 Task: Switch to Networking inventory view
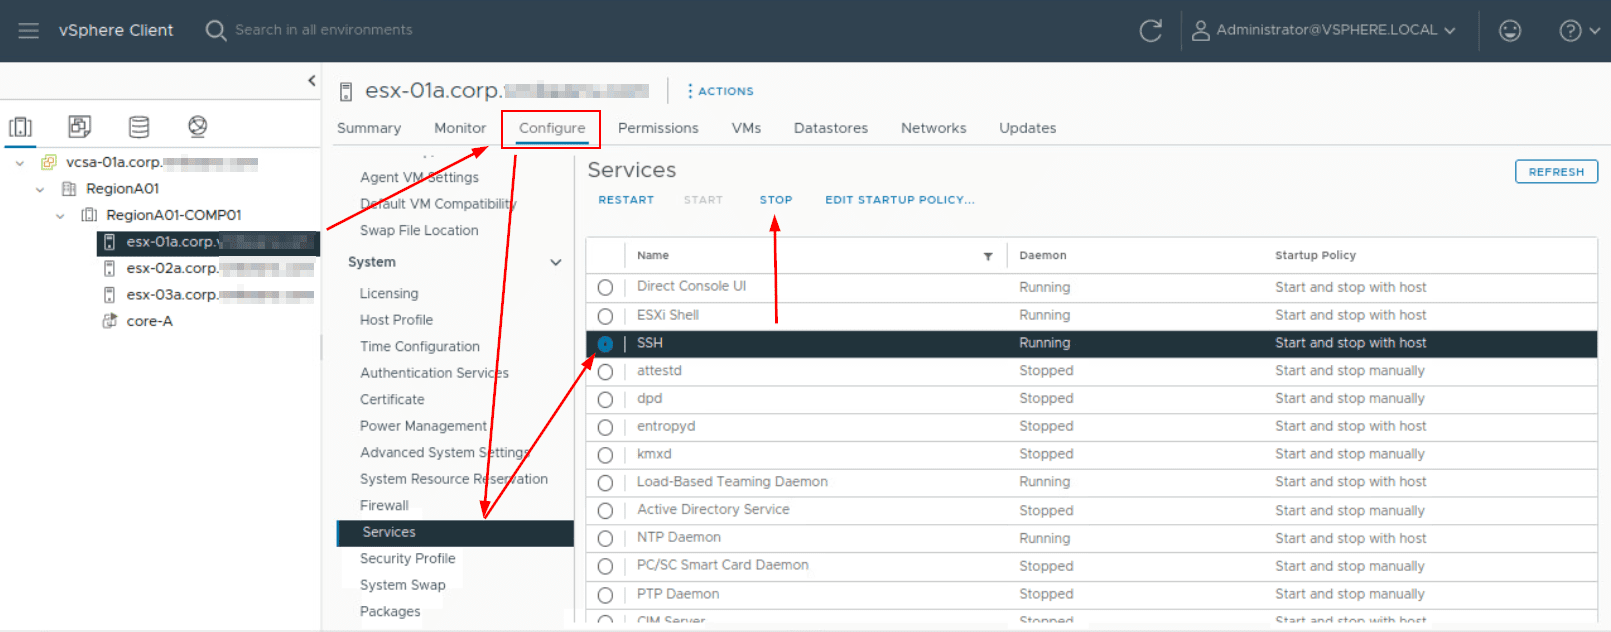tap(198, 126)
